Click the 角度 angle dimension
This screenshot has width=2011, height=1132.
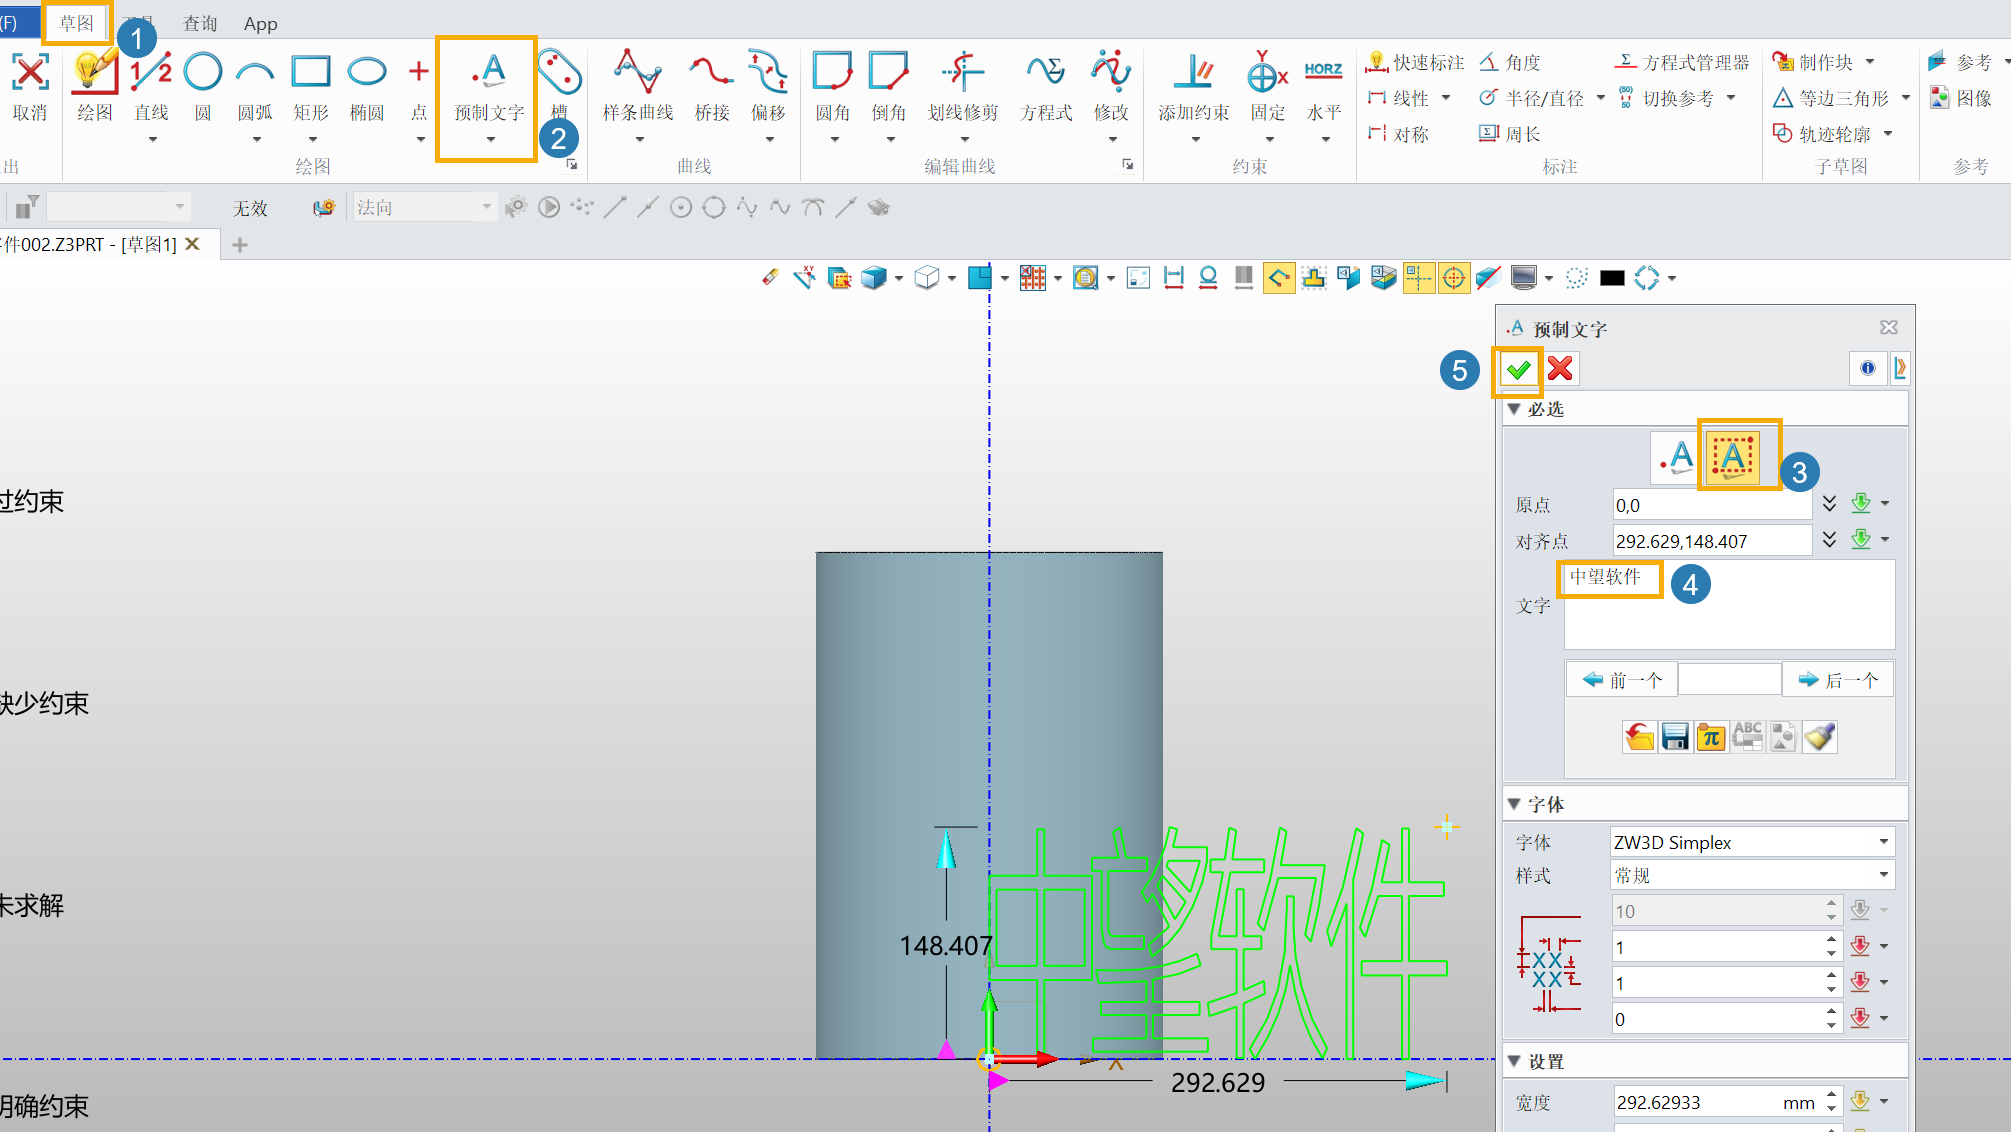[x=1511, y=62]
